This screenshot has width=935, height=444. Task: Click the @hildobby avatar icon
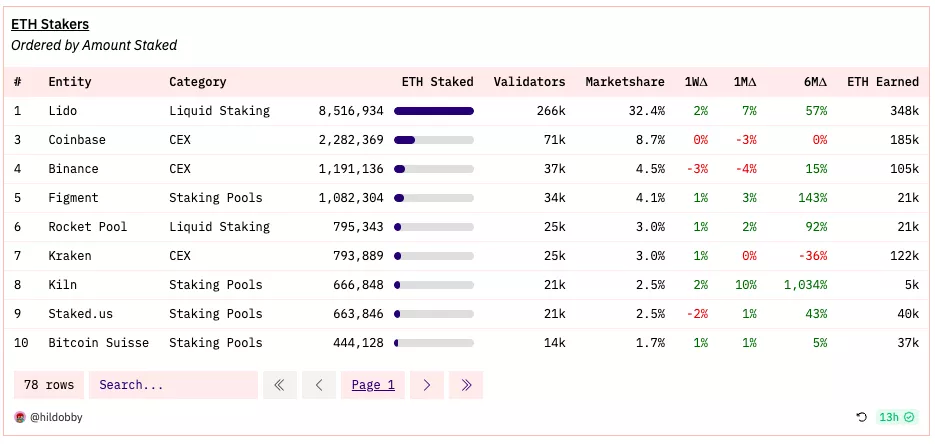coord(19,417)
